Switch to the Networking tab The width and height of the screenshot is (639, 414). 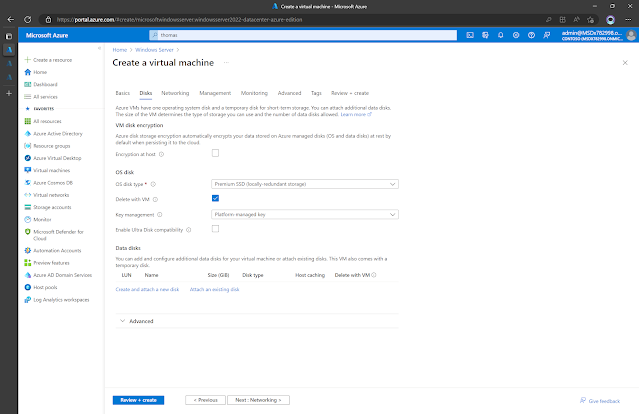[x=175, y=93]
